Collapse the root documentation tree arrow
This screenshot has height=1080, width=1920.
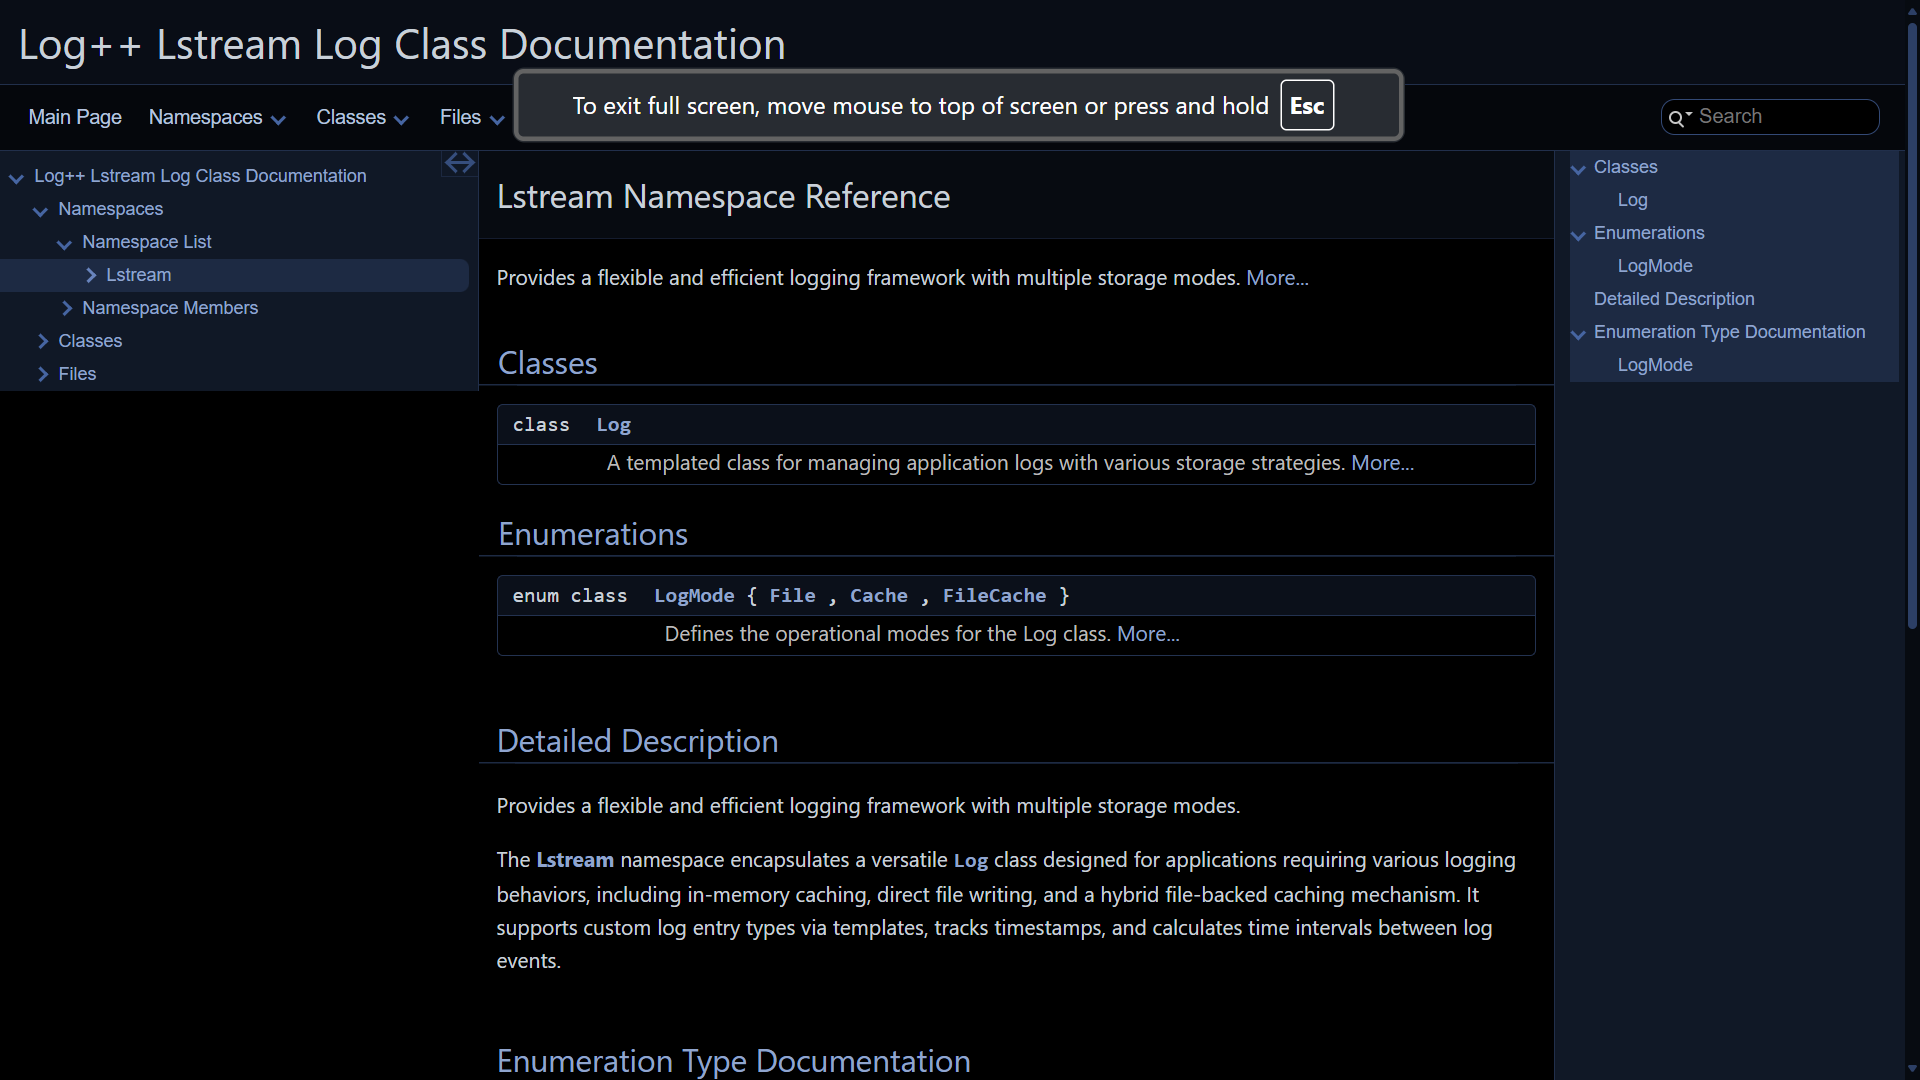pos(16,178)
